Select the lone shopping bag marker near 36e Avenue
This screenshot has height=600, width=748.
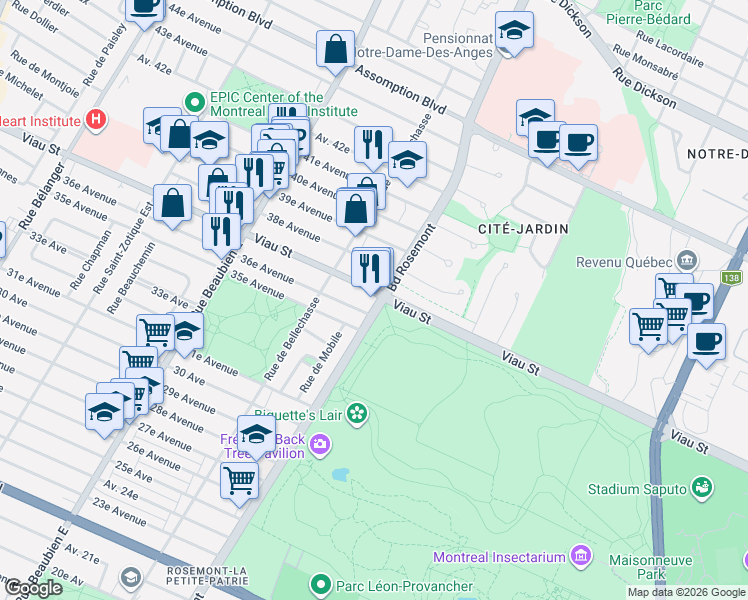tap(172, 204)
